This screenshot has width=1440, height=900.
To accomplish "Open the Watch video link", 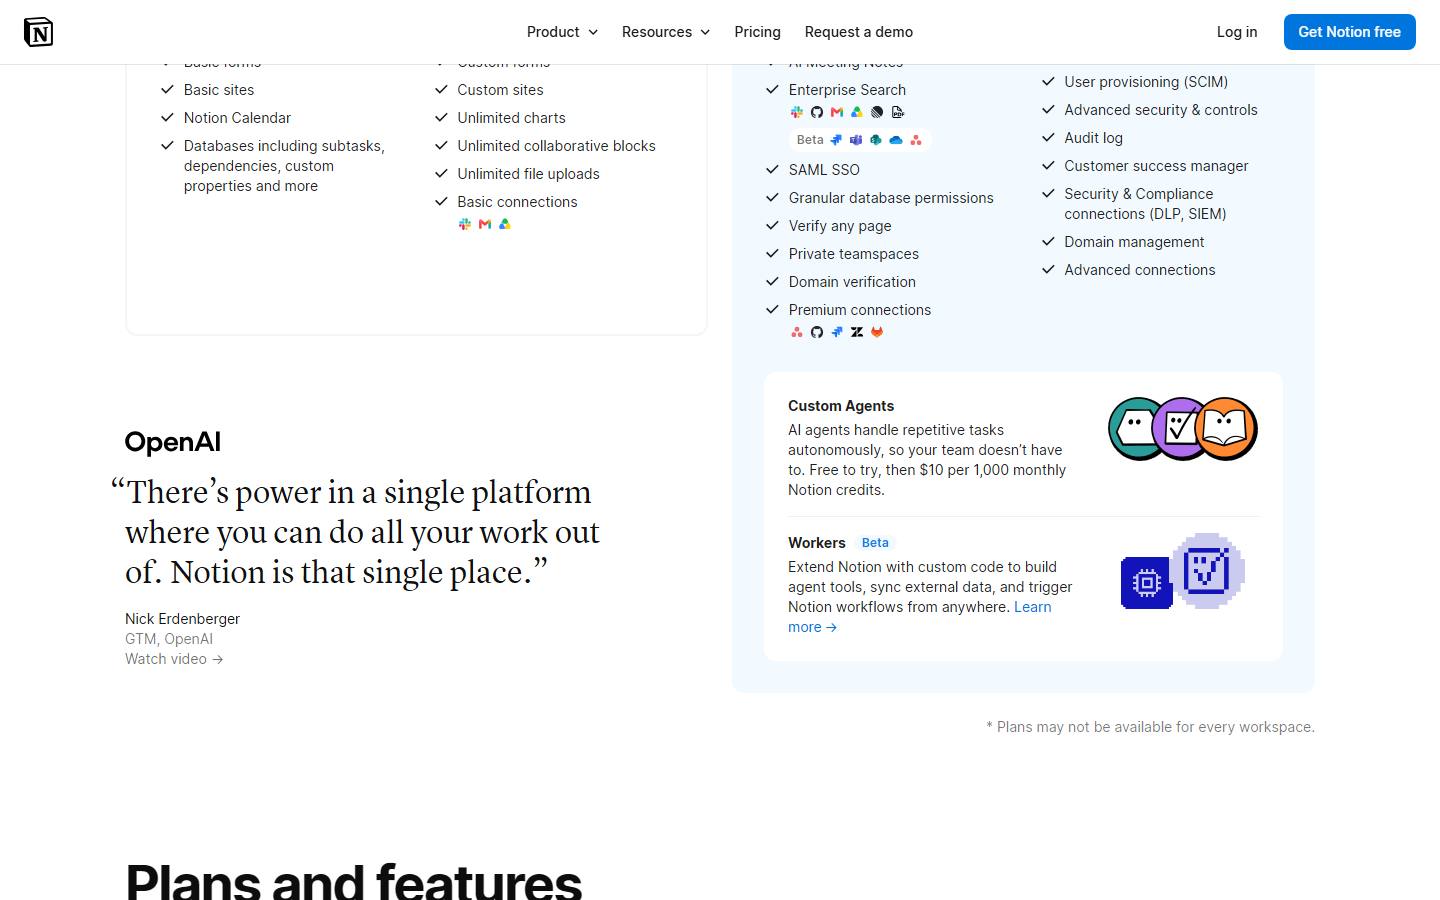I will (x=174, y=659).
